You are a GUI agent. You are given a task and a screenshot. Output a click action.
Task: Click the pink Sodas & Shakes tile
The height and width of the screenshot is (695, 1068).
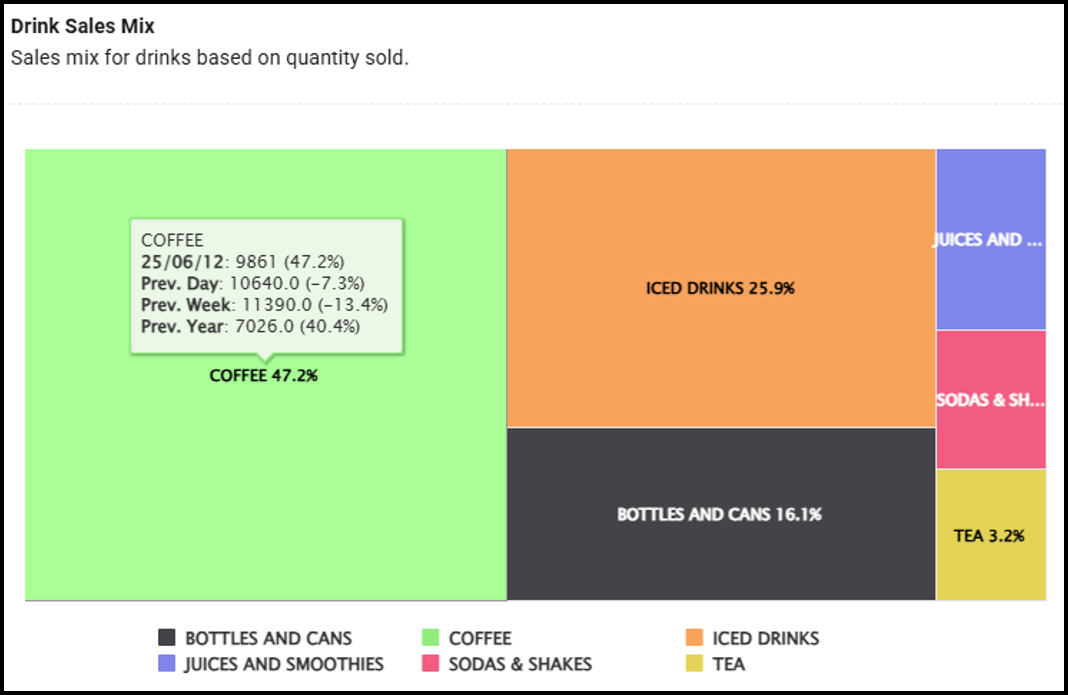991,400
